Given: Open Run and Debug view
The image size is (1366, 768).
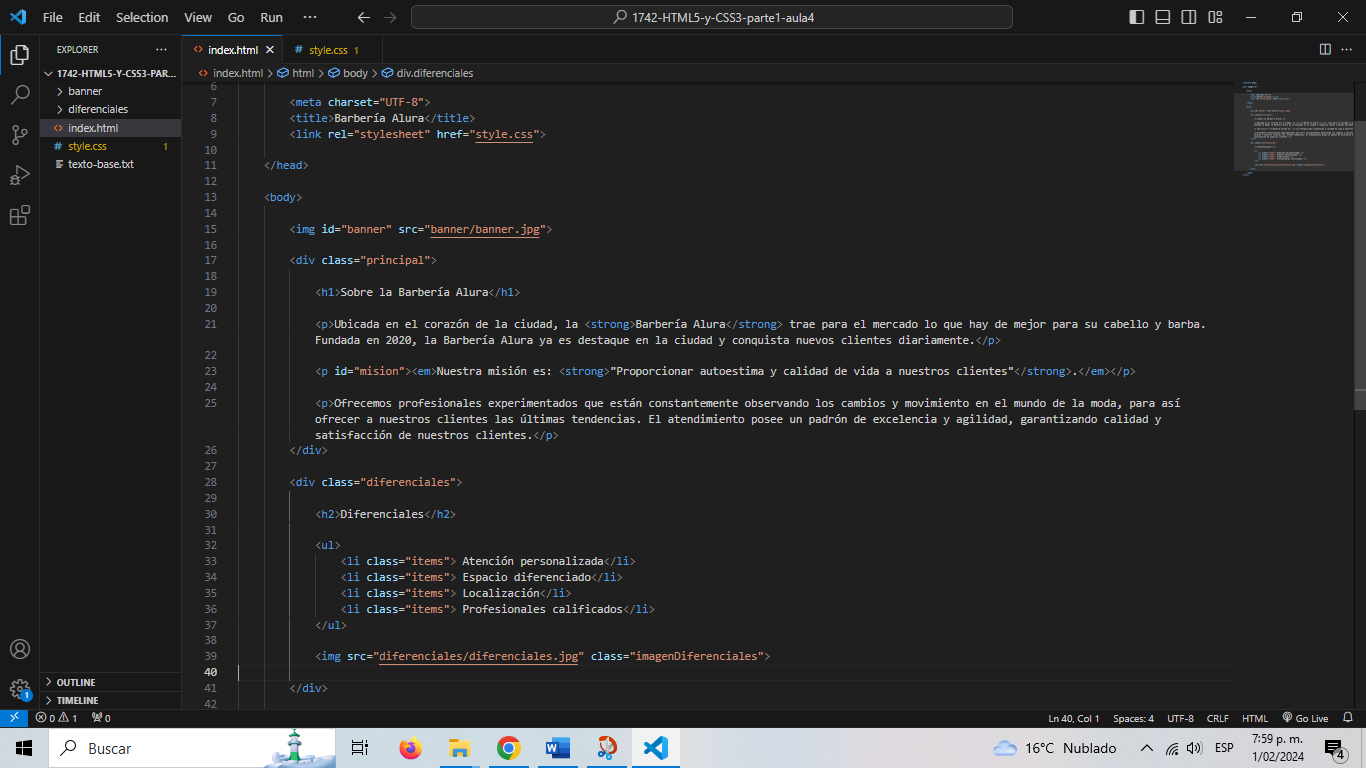Looking at the screenshot, I should [19, 175].
